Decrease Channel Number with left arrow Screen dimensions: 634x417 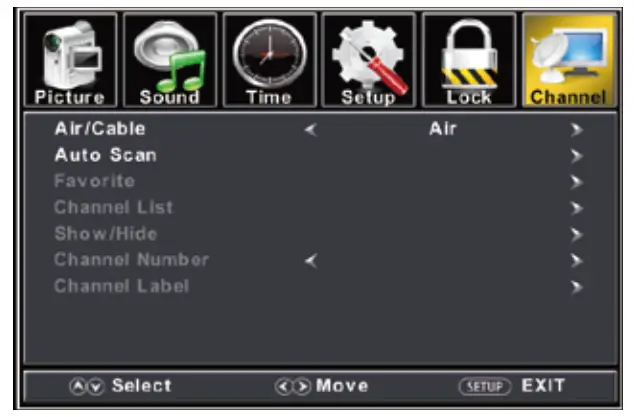[x=311, y=261]
